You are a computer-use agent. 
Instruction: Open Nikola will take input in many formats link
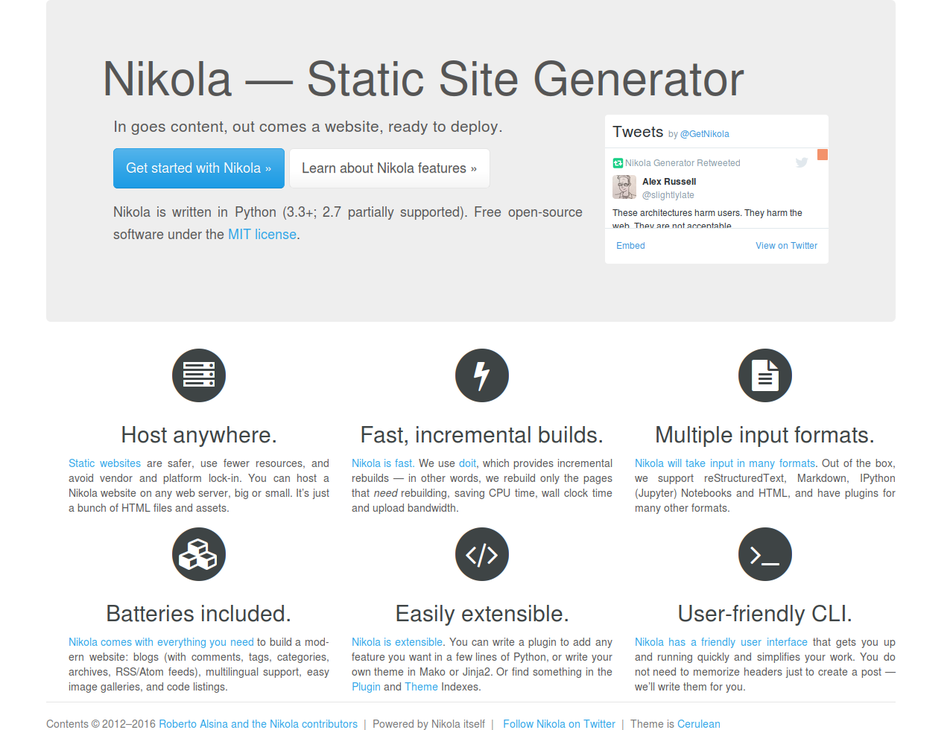pyautogui.click(x=725, y=463)
